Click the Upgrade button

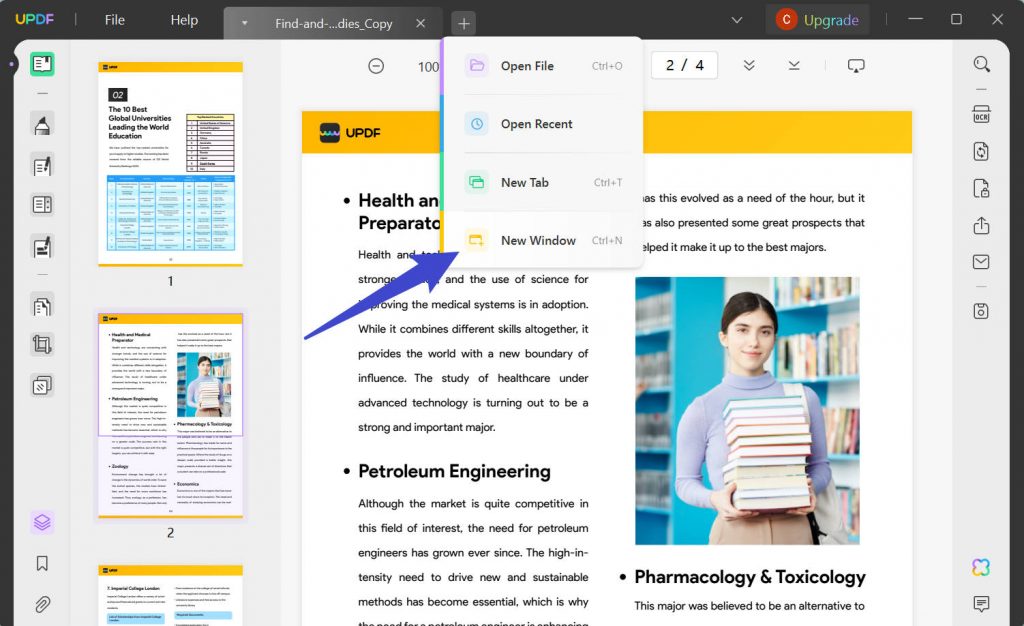(x=817, y=18)
